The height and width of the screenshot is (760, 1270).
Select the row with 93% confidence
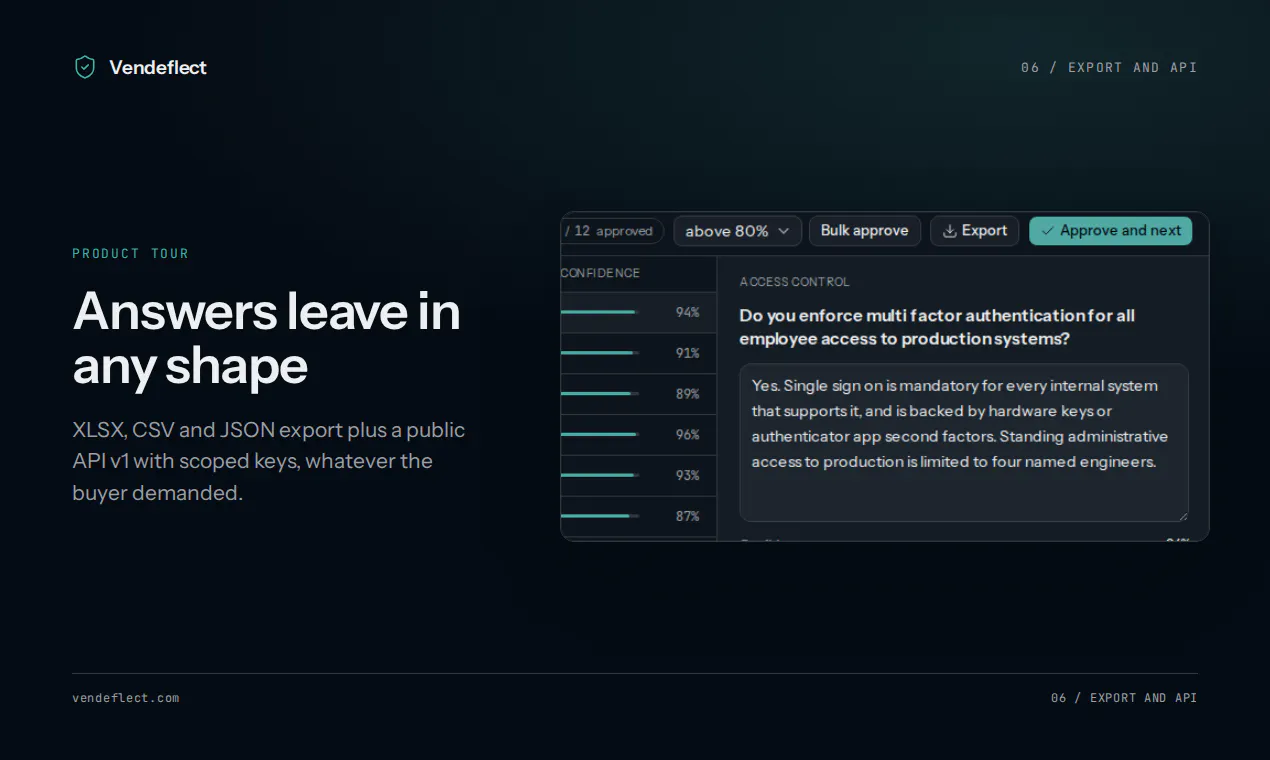coord(638,476)
